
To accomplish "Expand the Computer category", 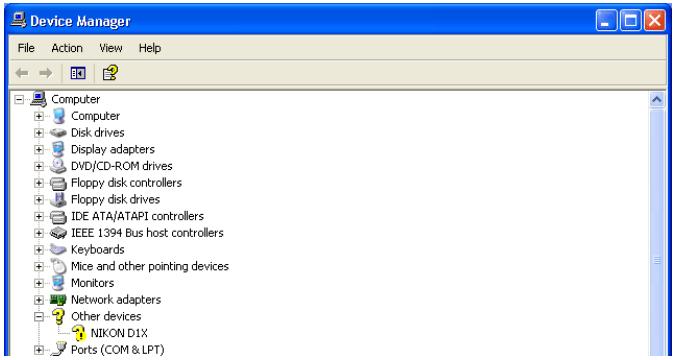I will (39, 116).
